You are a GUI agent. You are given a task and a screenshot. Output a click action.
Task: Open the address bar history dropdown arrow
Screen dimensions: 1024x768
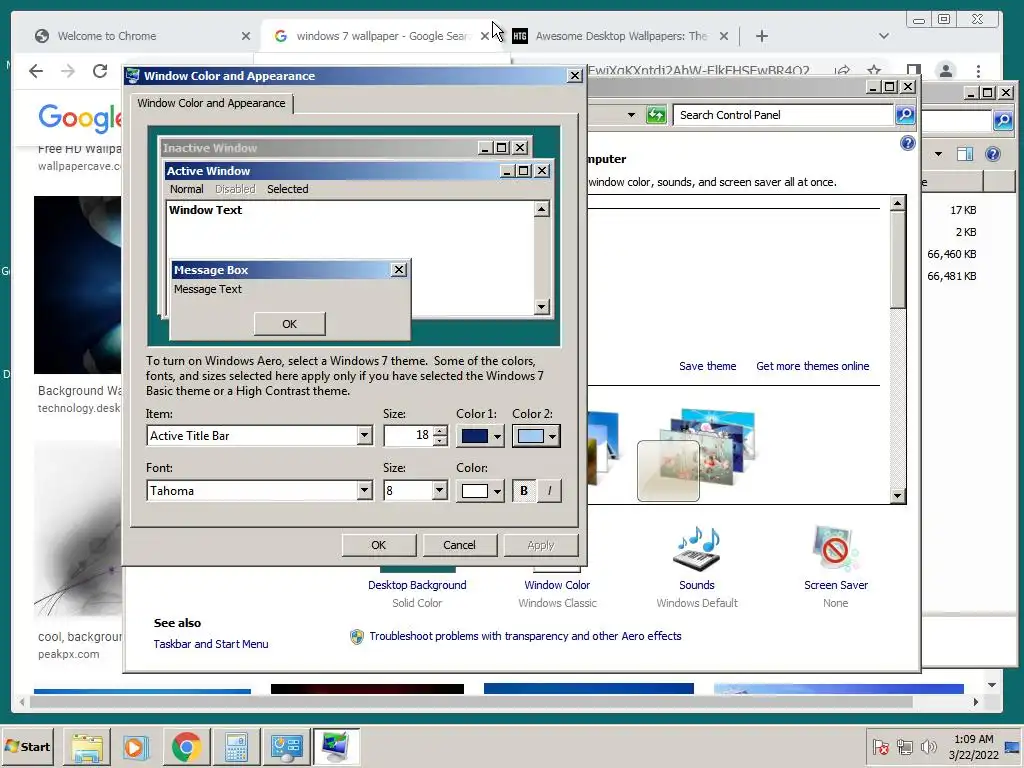(631, 115)
